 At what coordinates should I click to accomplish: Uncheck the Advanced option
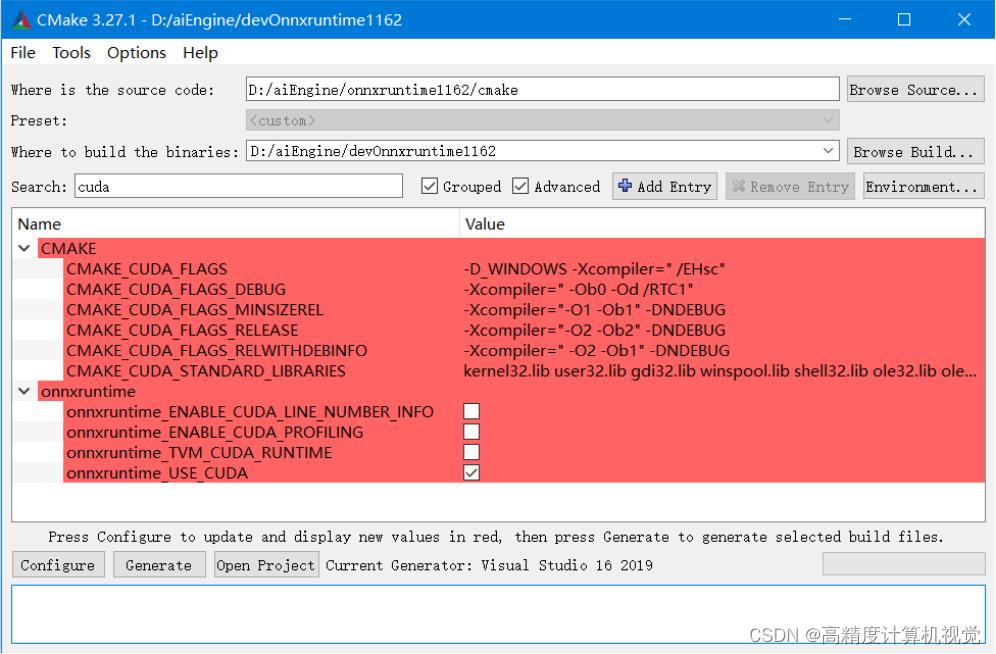click(x=522, y=186)
